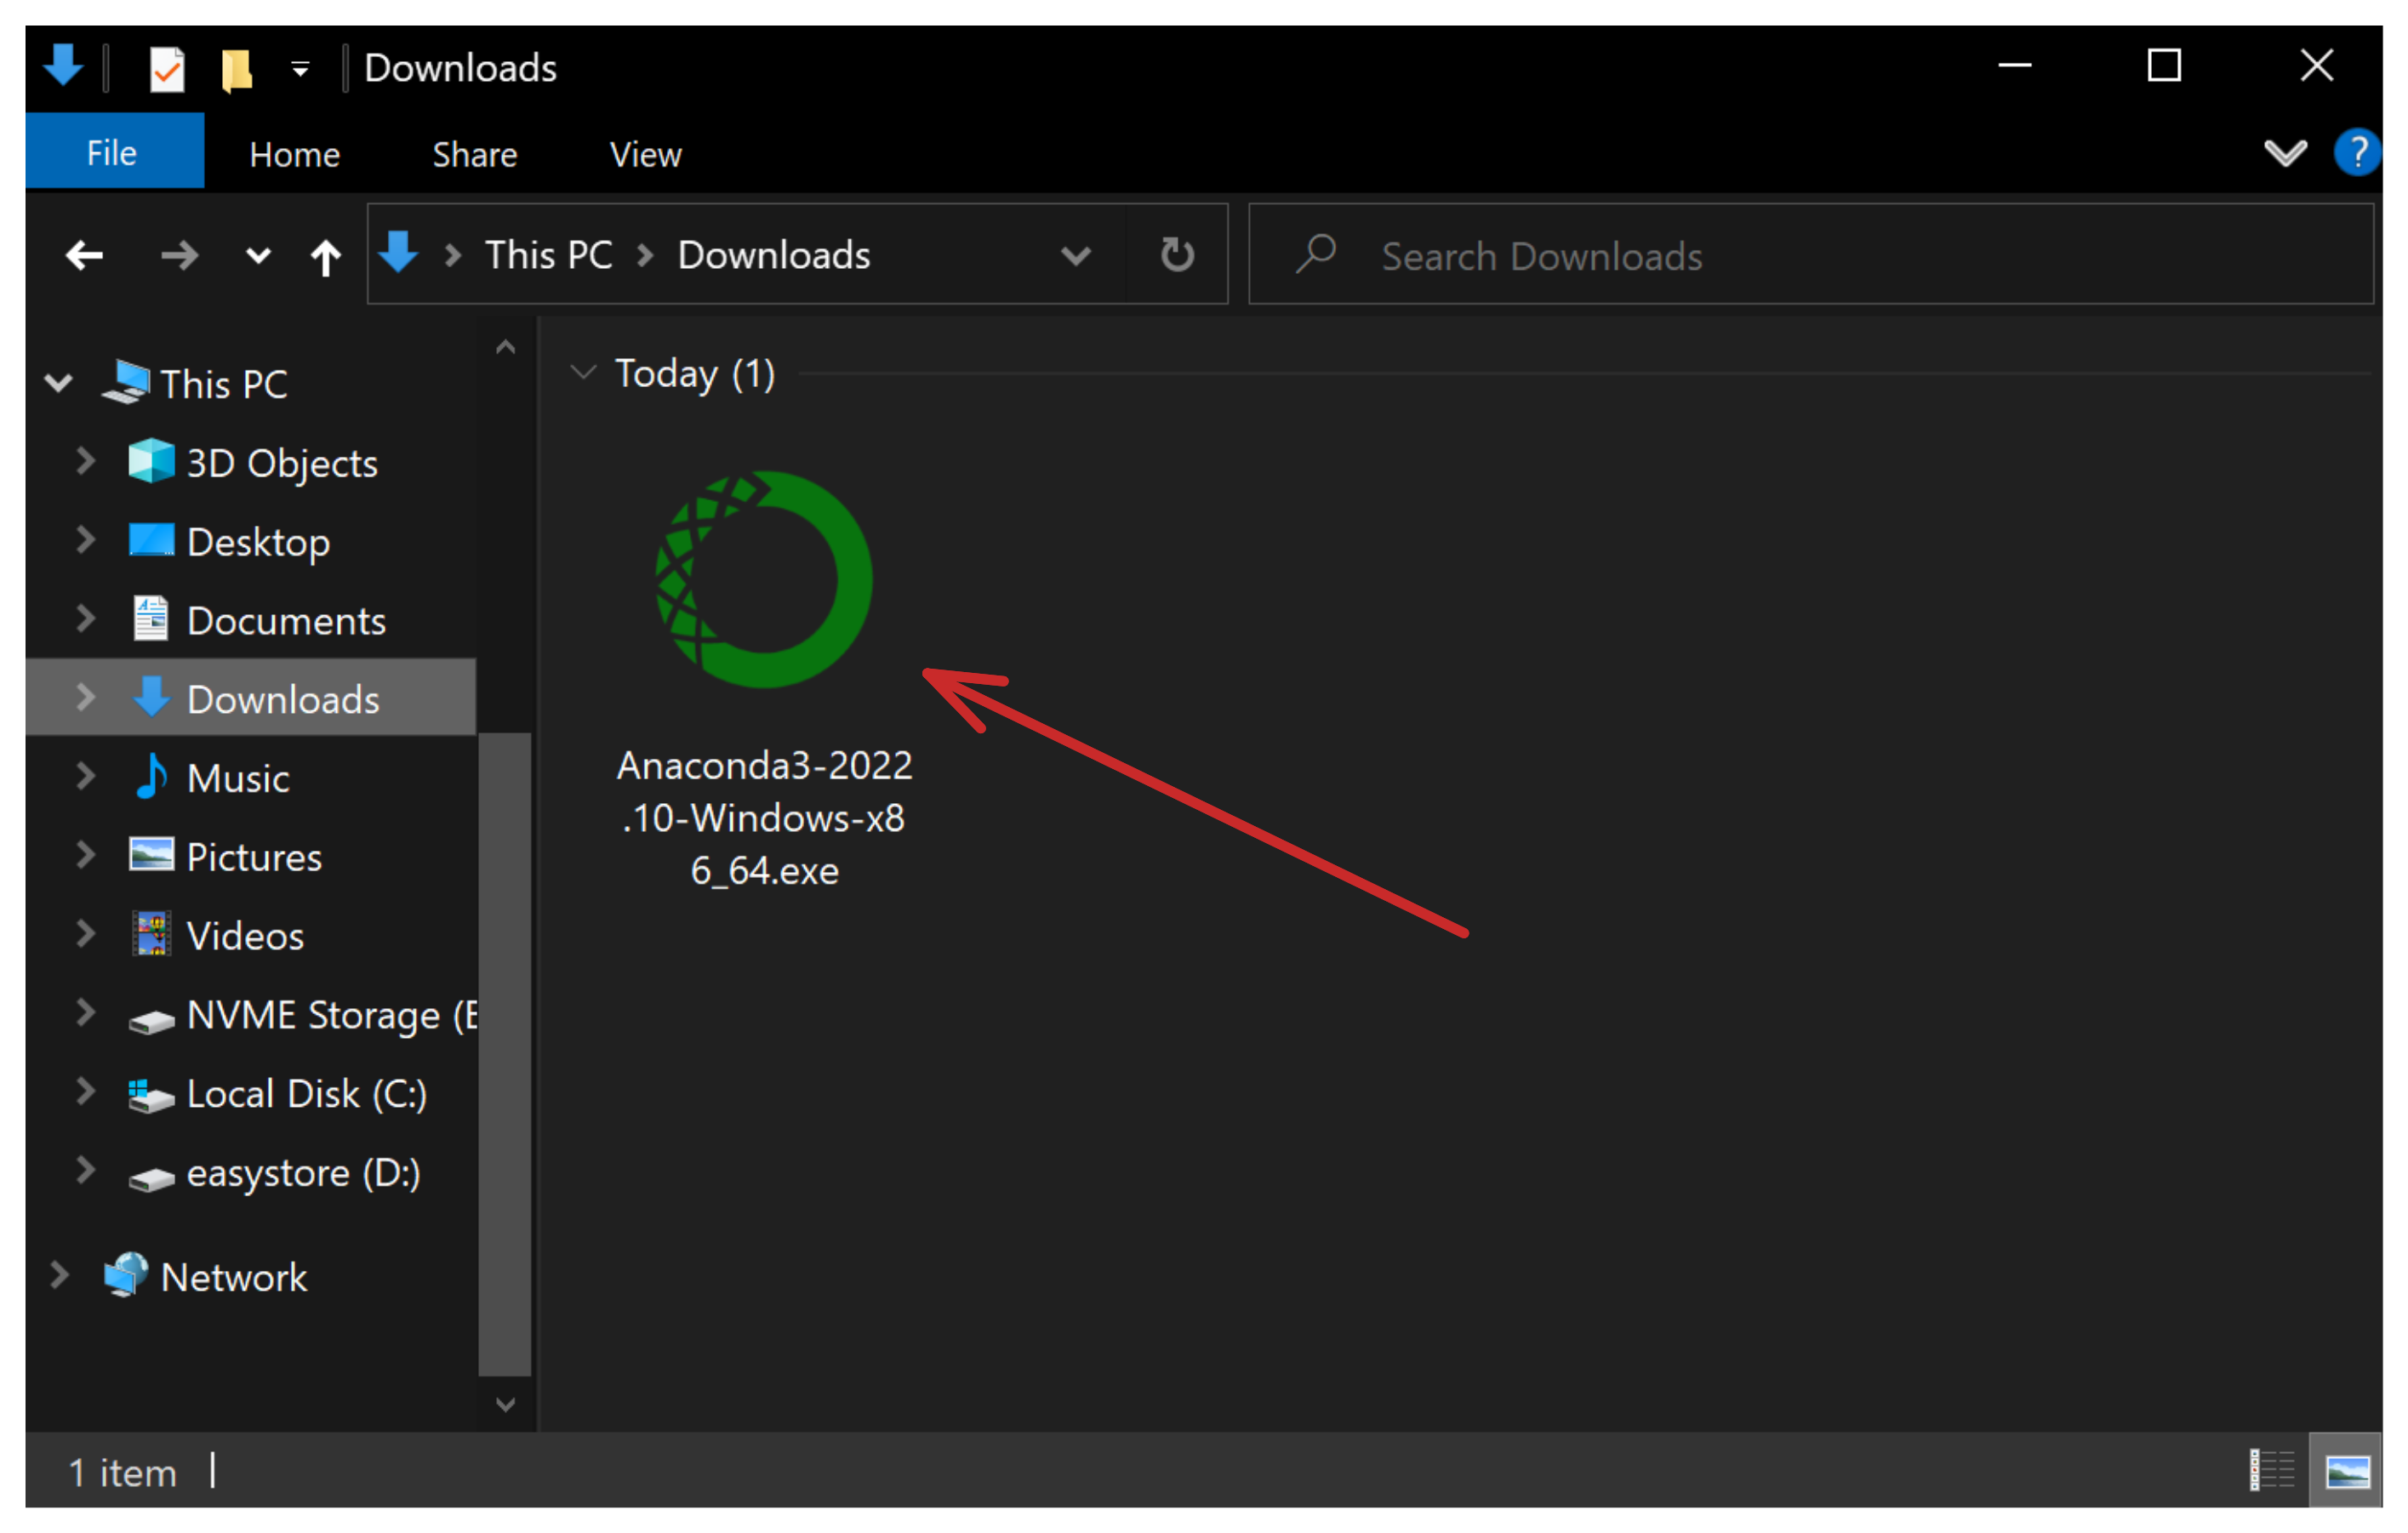The image size is (2408, 1533).
Task: Close the Downloads window
Action: coord(2316,66)
